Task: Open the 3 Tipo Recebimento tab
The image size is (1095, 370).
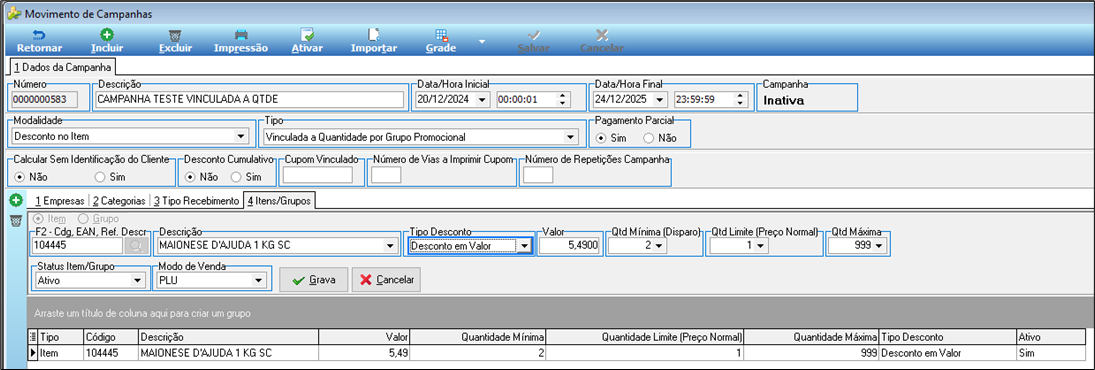Action: click(196, 201)
